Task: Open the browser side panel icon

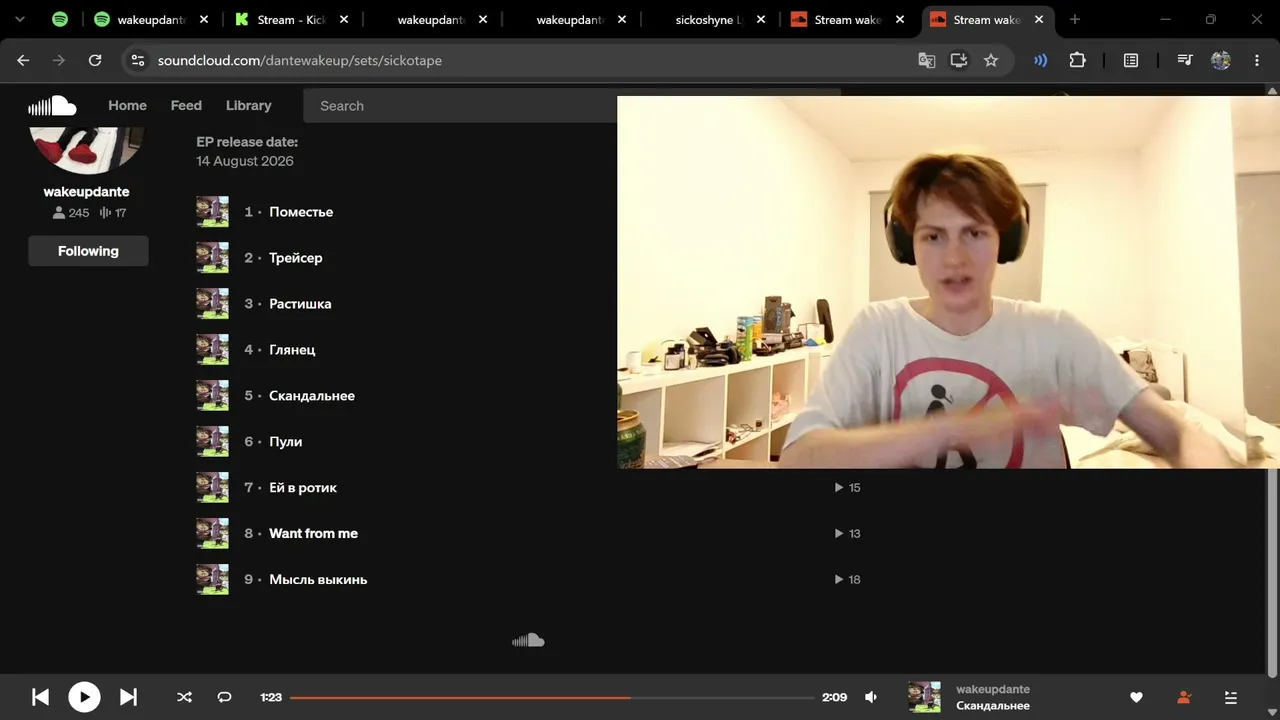Action: pyautogui.click(x=1131, y=60)
